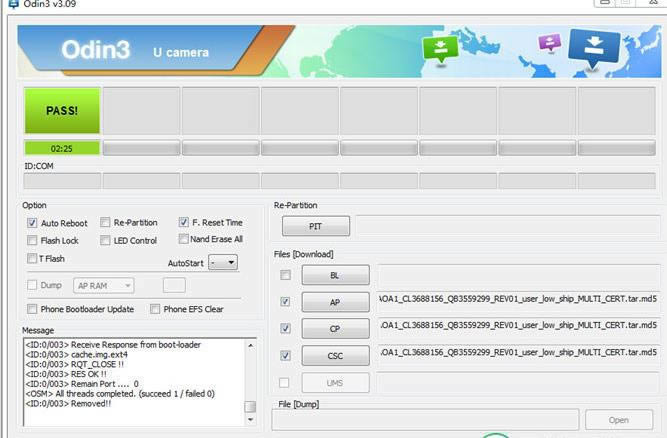Click the blue download icon in banner

(x=595, y=46)
